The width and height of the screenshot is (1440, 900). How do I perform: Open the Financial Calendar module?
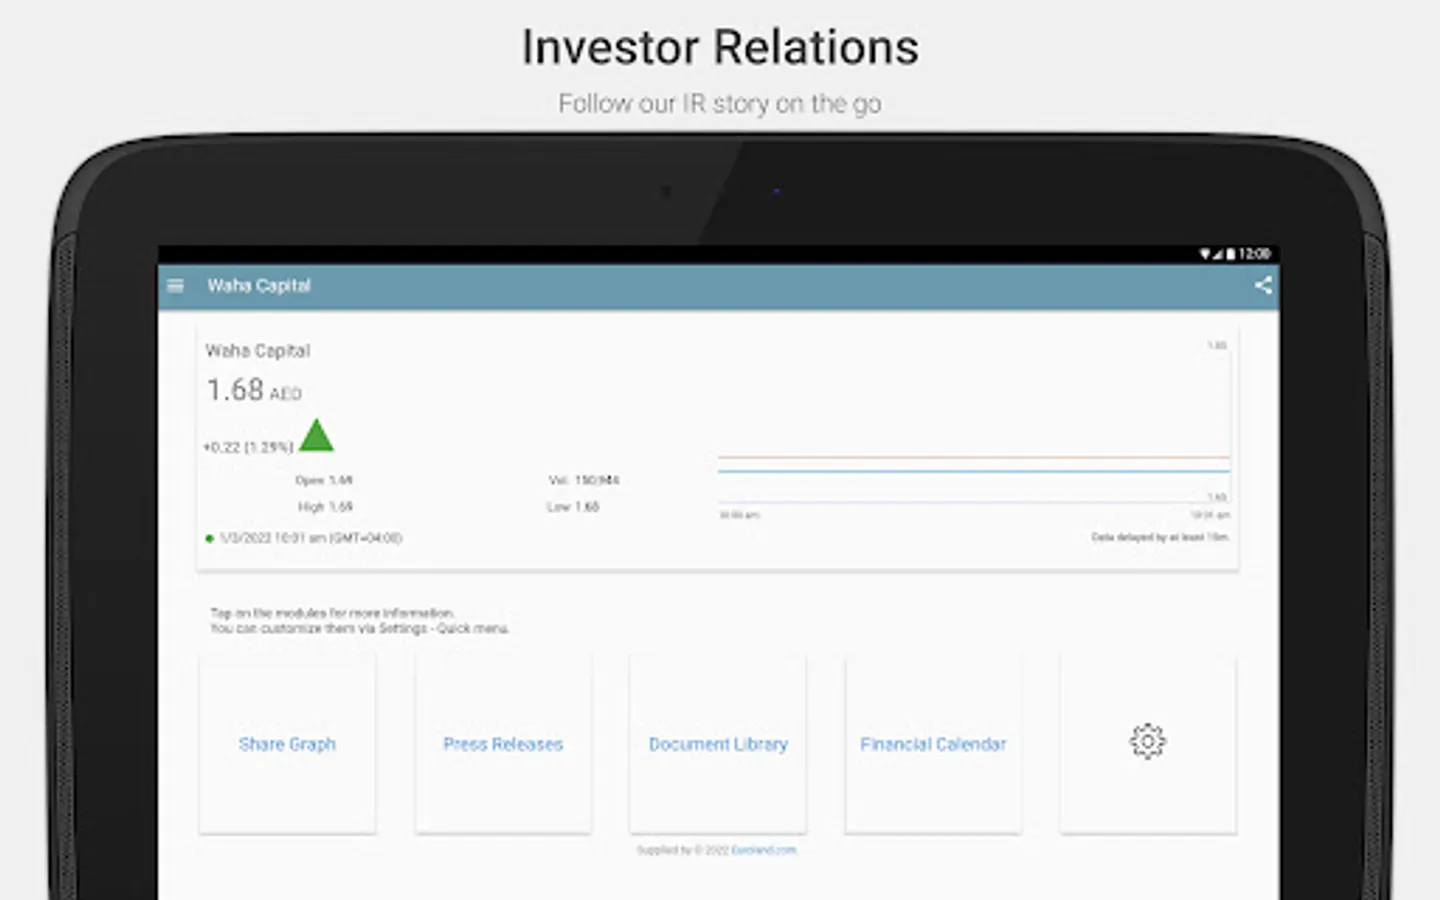(x=933, y=744)
